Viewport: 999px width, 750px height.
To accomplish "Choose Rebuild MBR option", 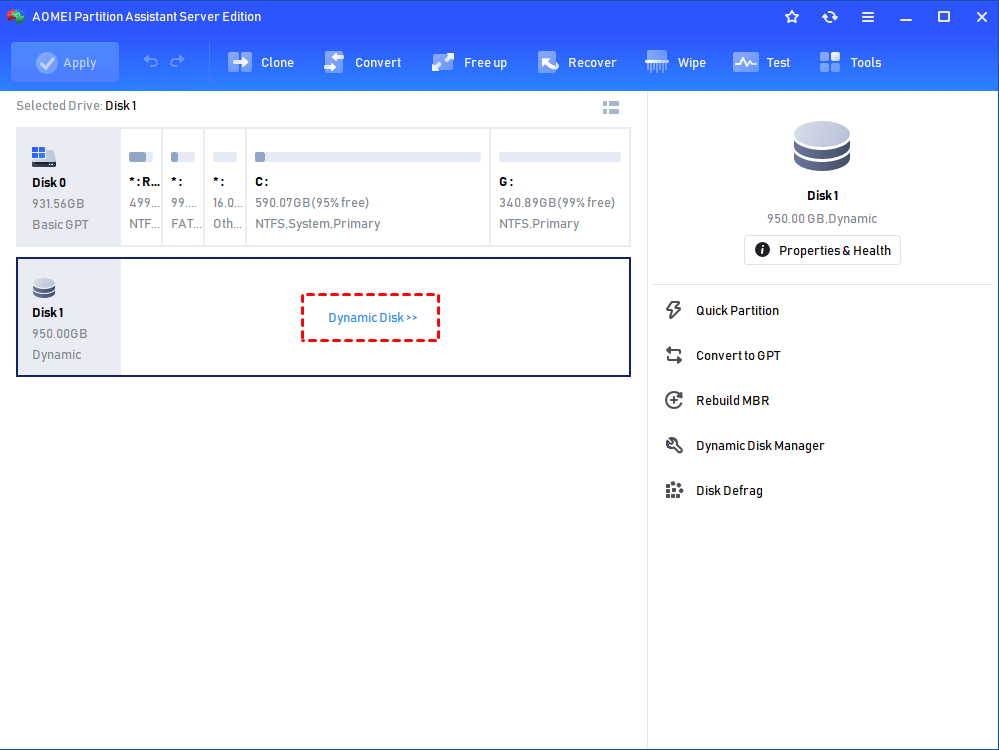I will click(x=733, y=401).
